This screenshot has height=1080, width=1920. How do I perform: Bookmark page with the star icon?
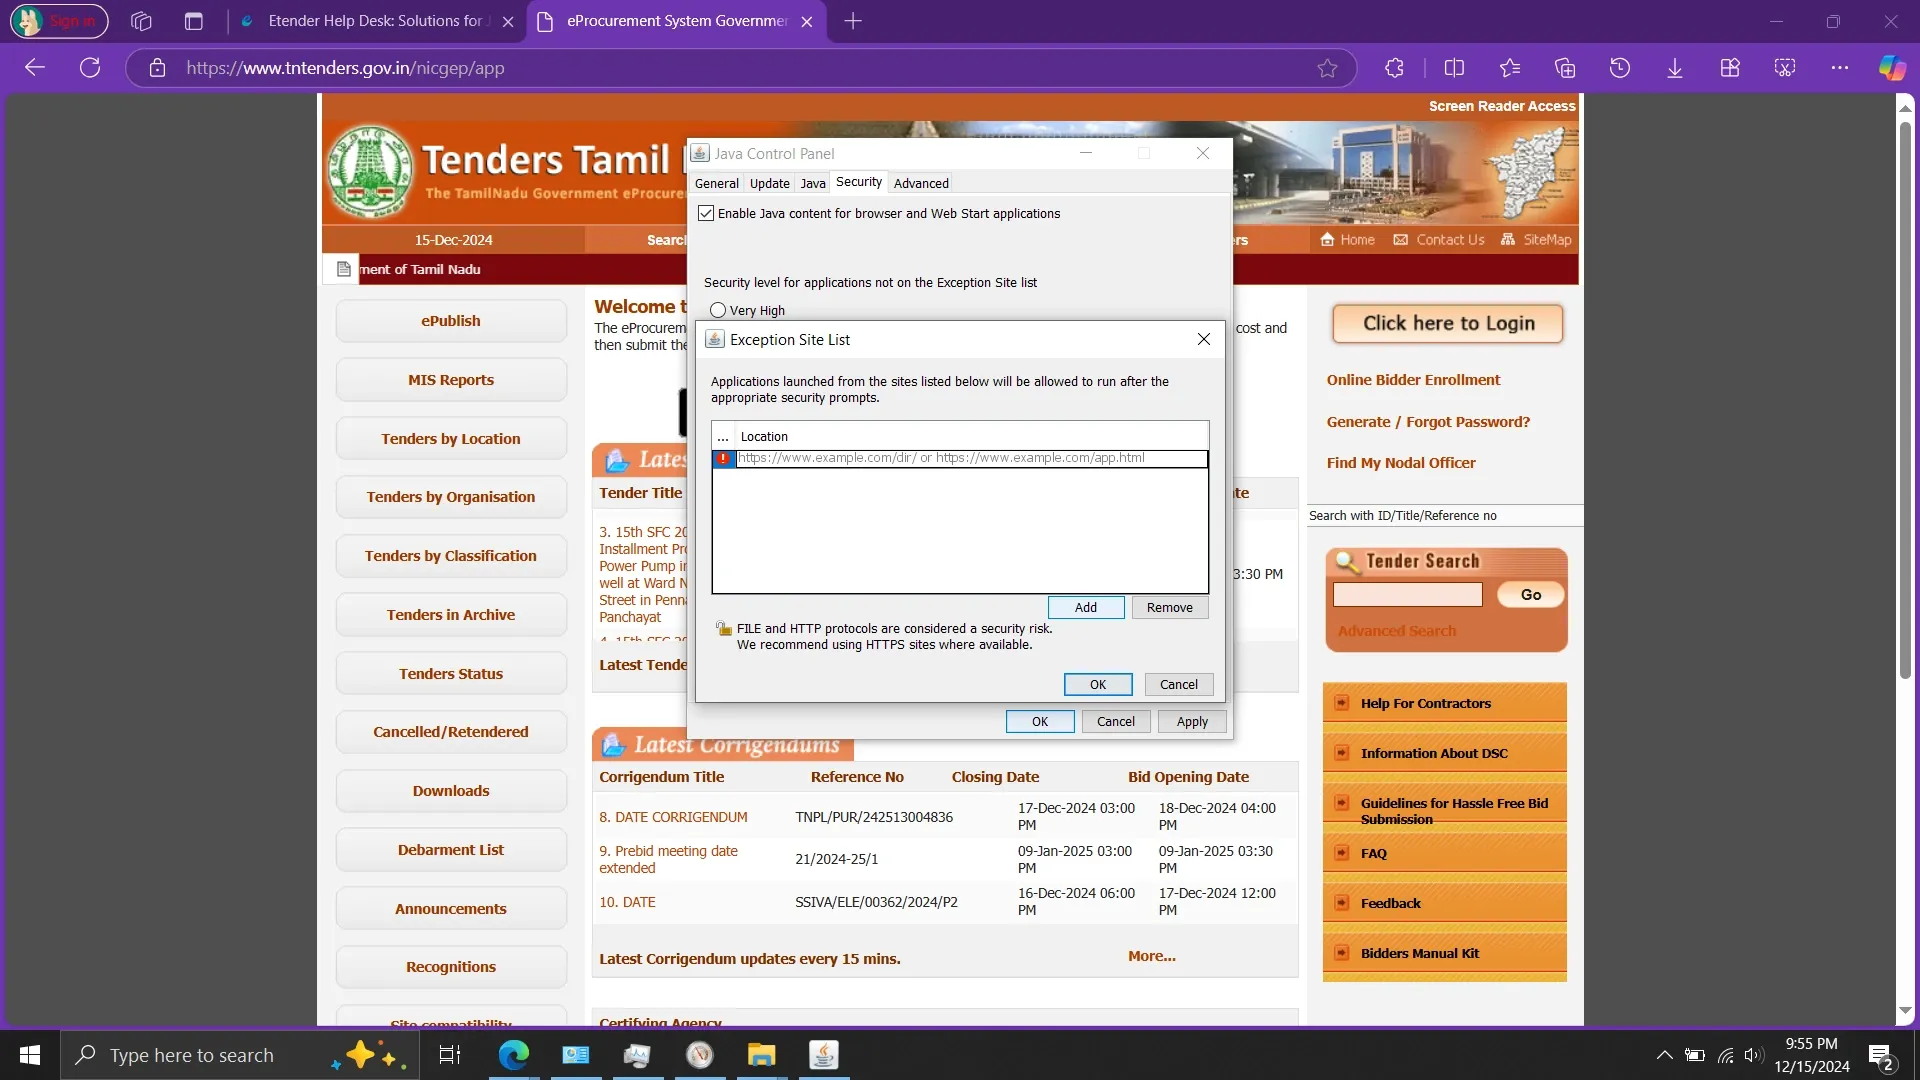(x=1327, y=68)
